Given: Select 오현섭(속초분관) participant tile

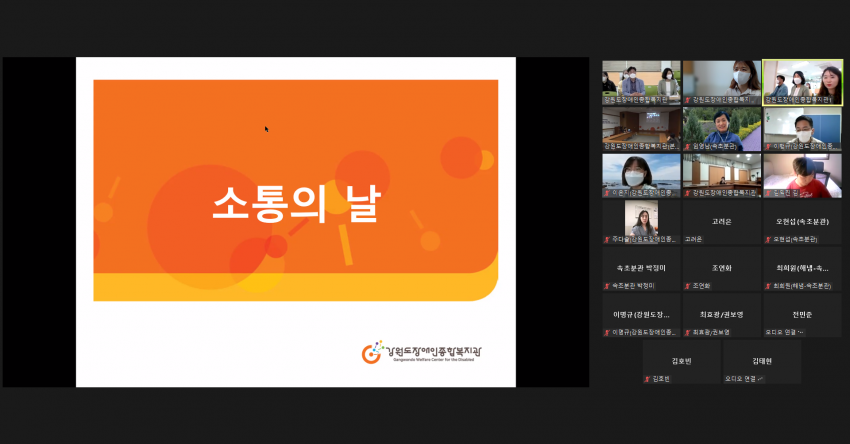Looking at the screenshot, I should coord(803,222).
